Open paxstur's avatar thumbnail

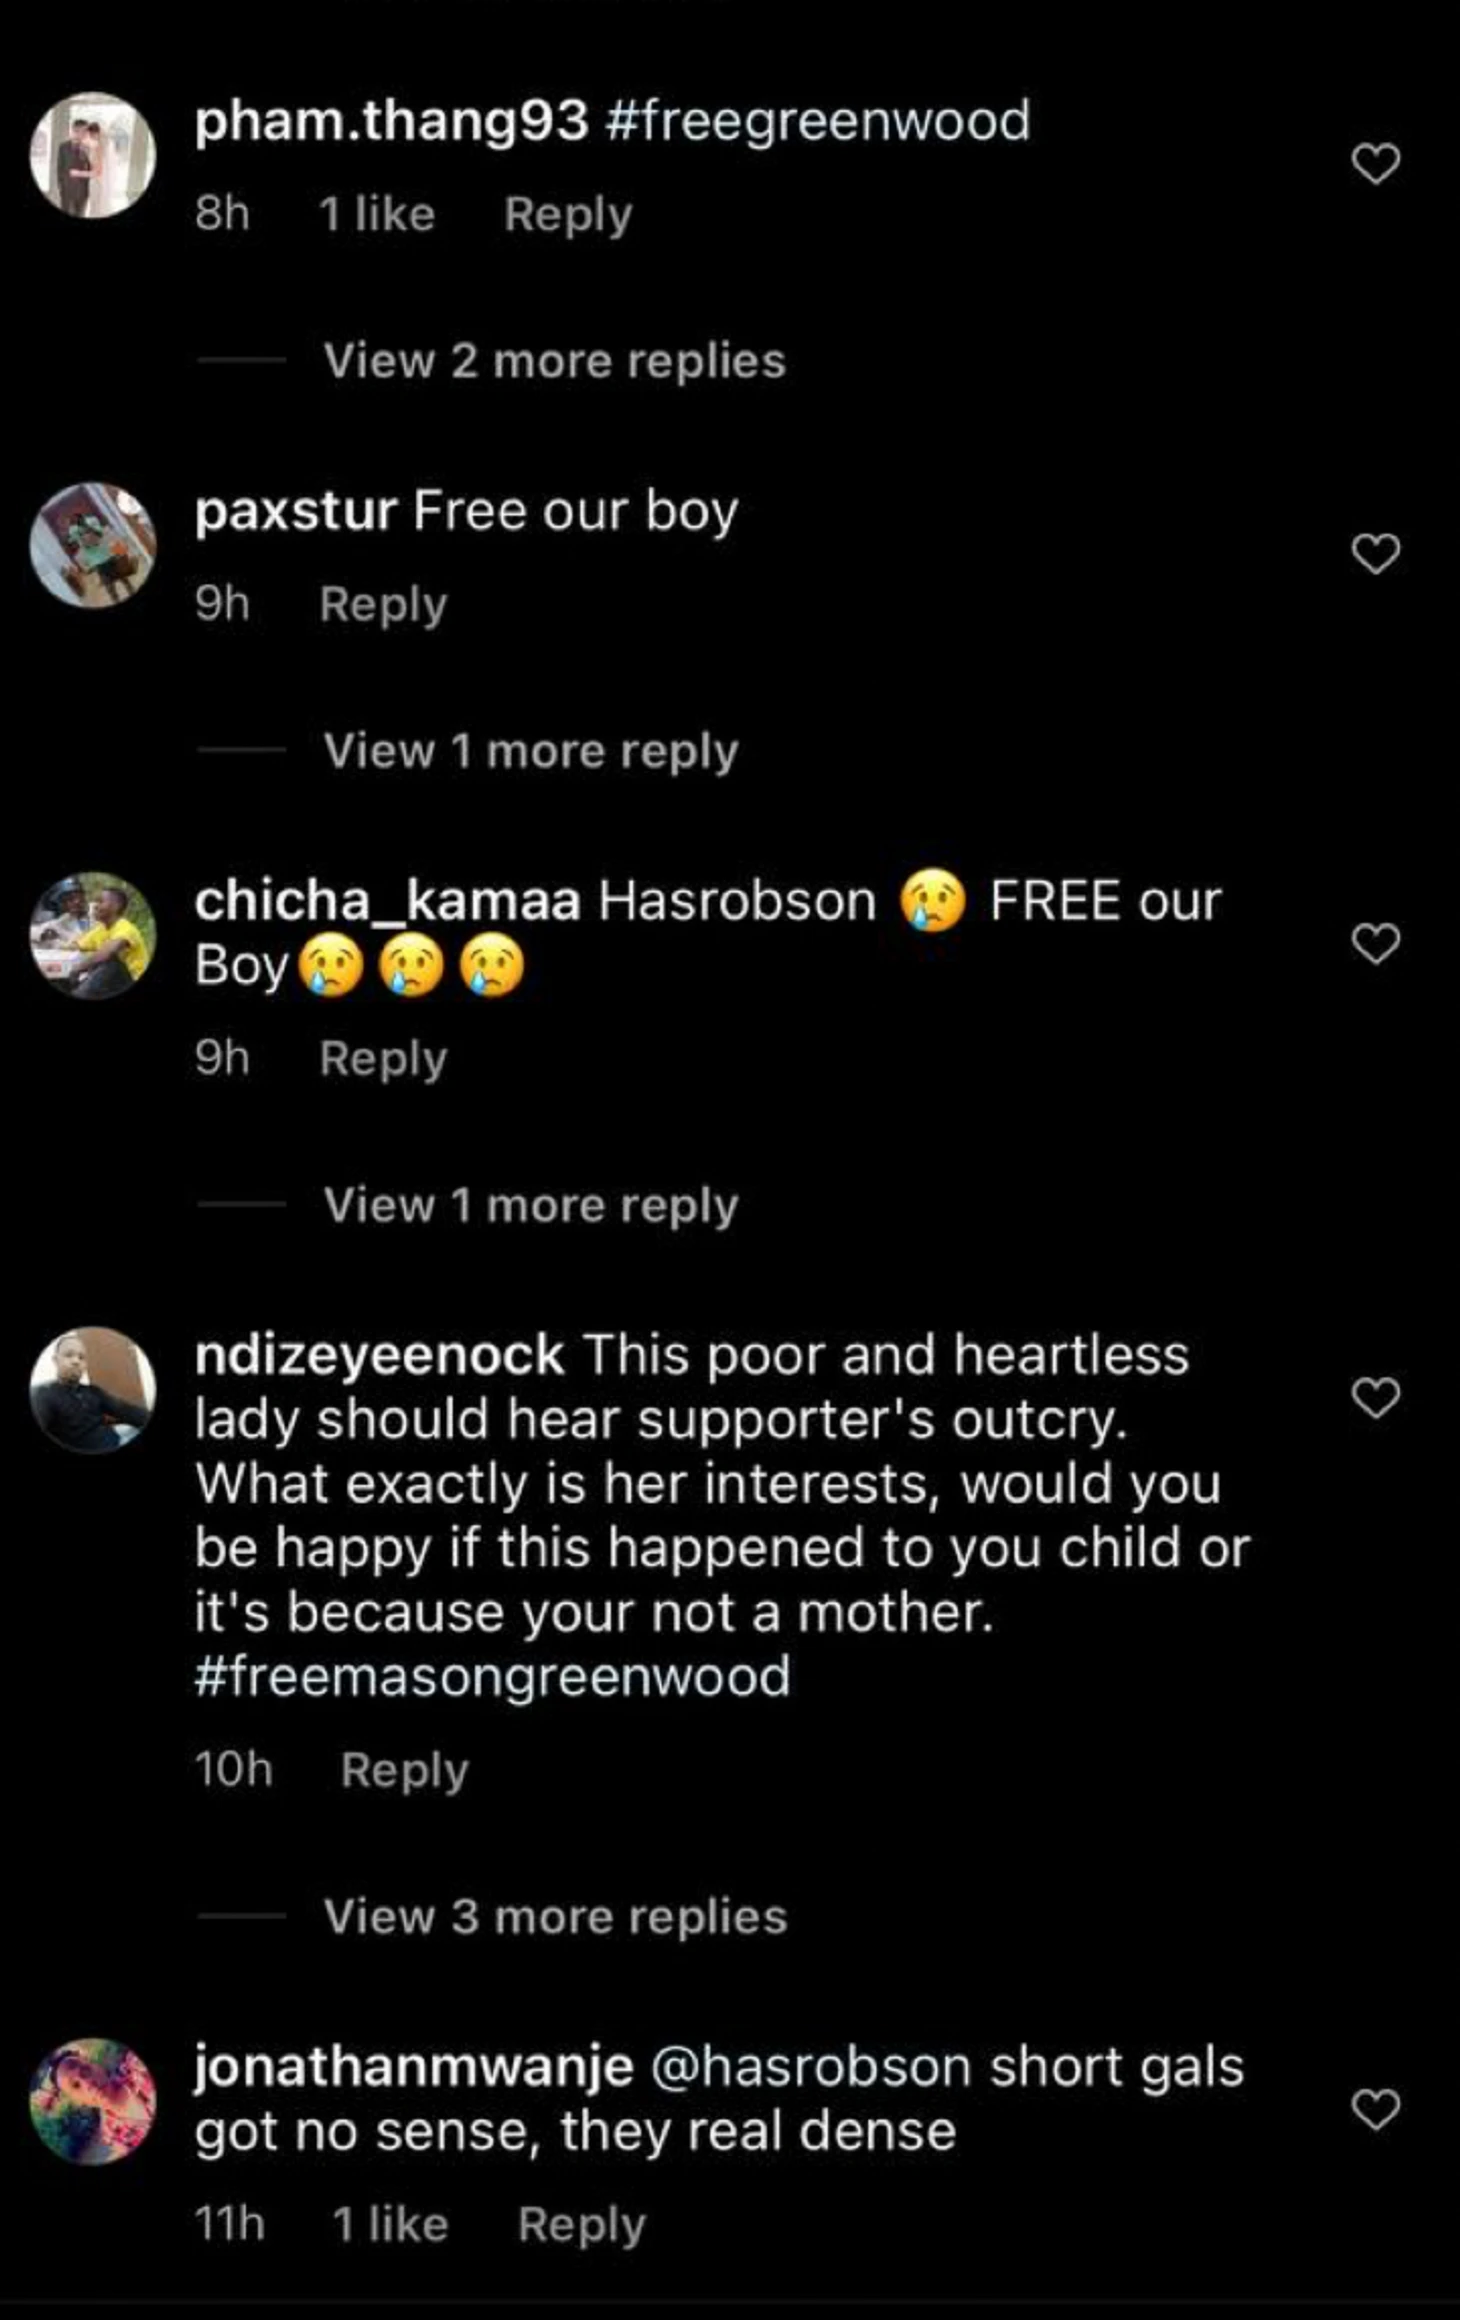click(x=93, y=545)
